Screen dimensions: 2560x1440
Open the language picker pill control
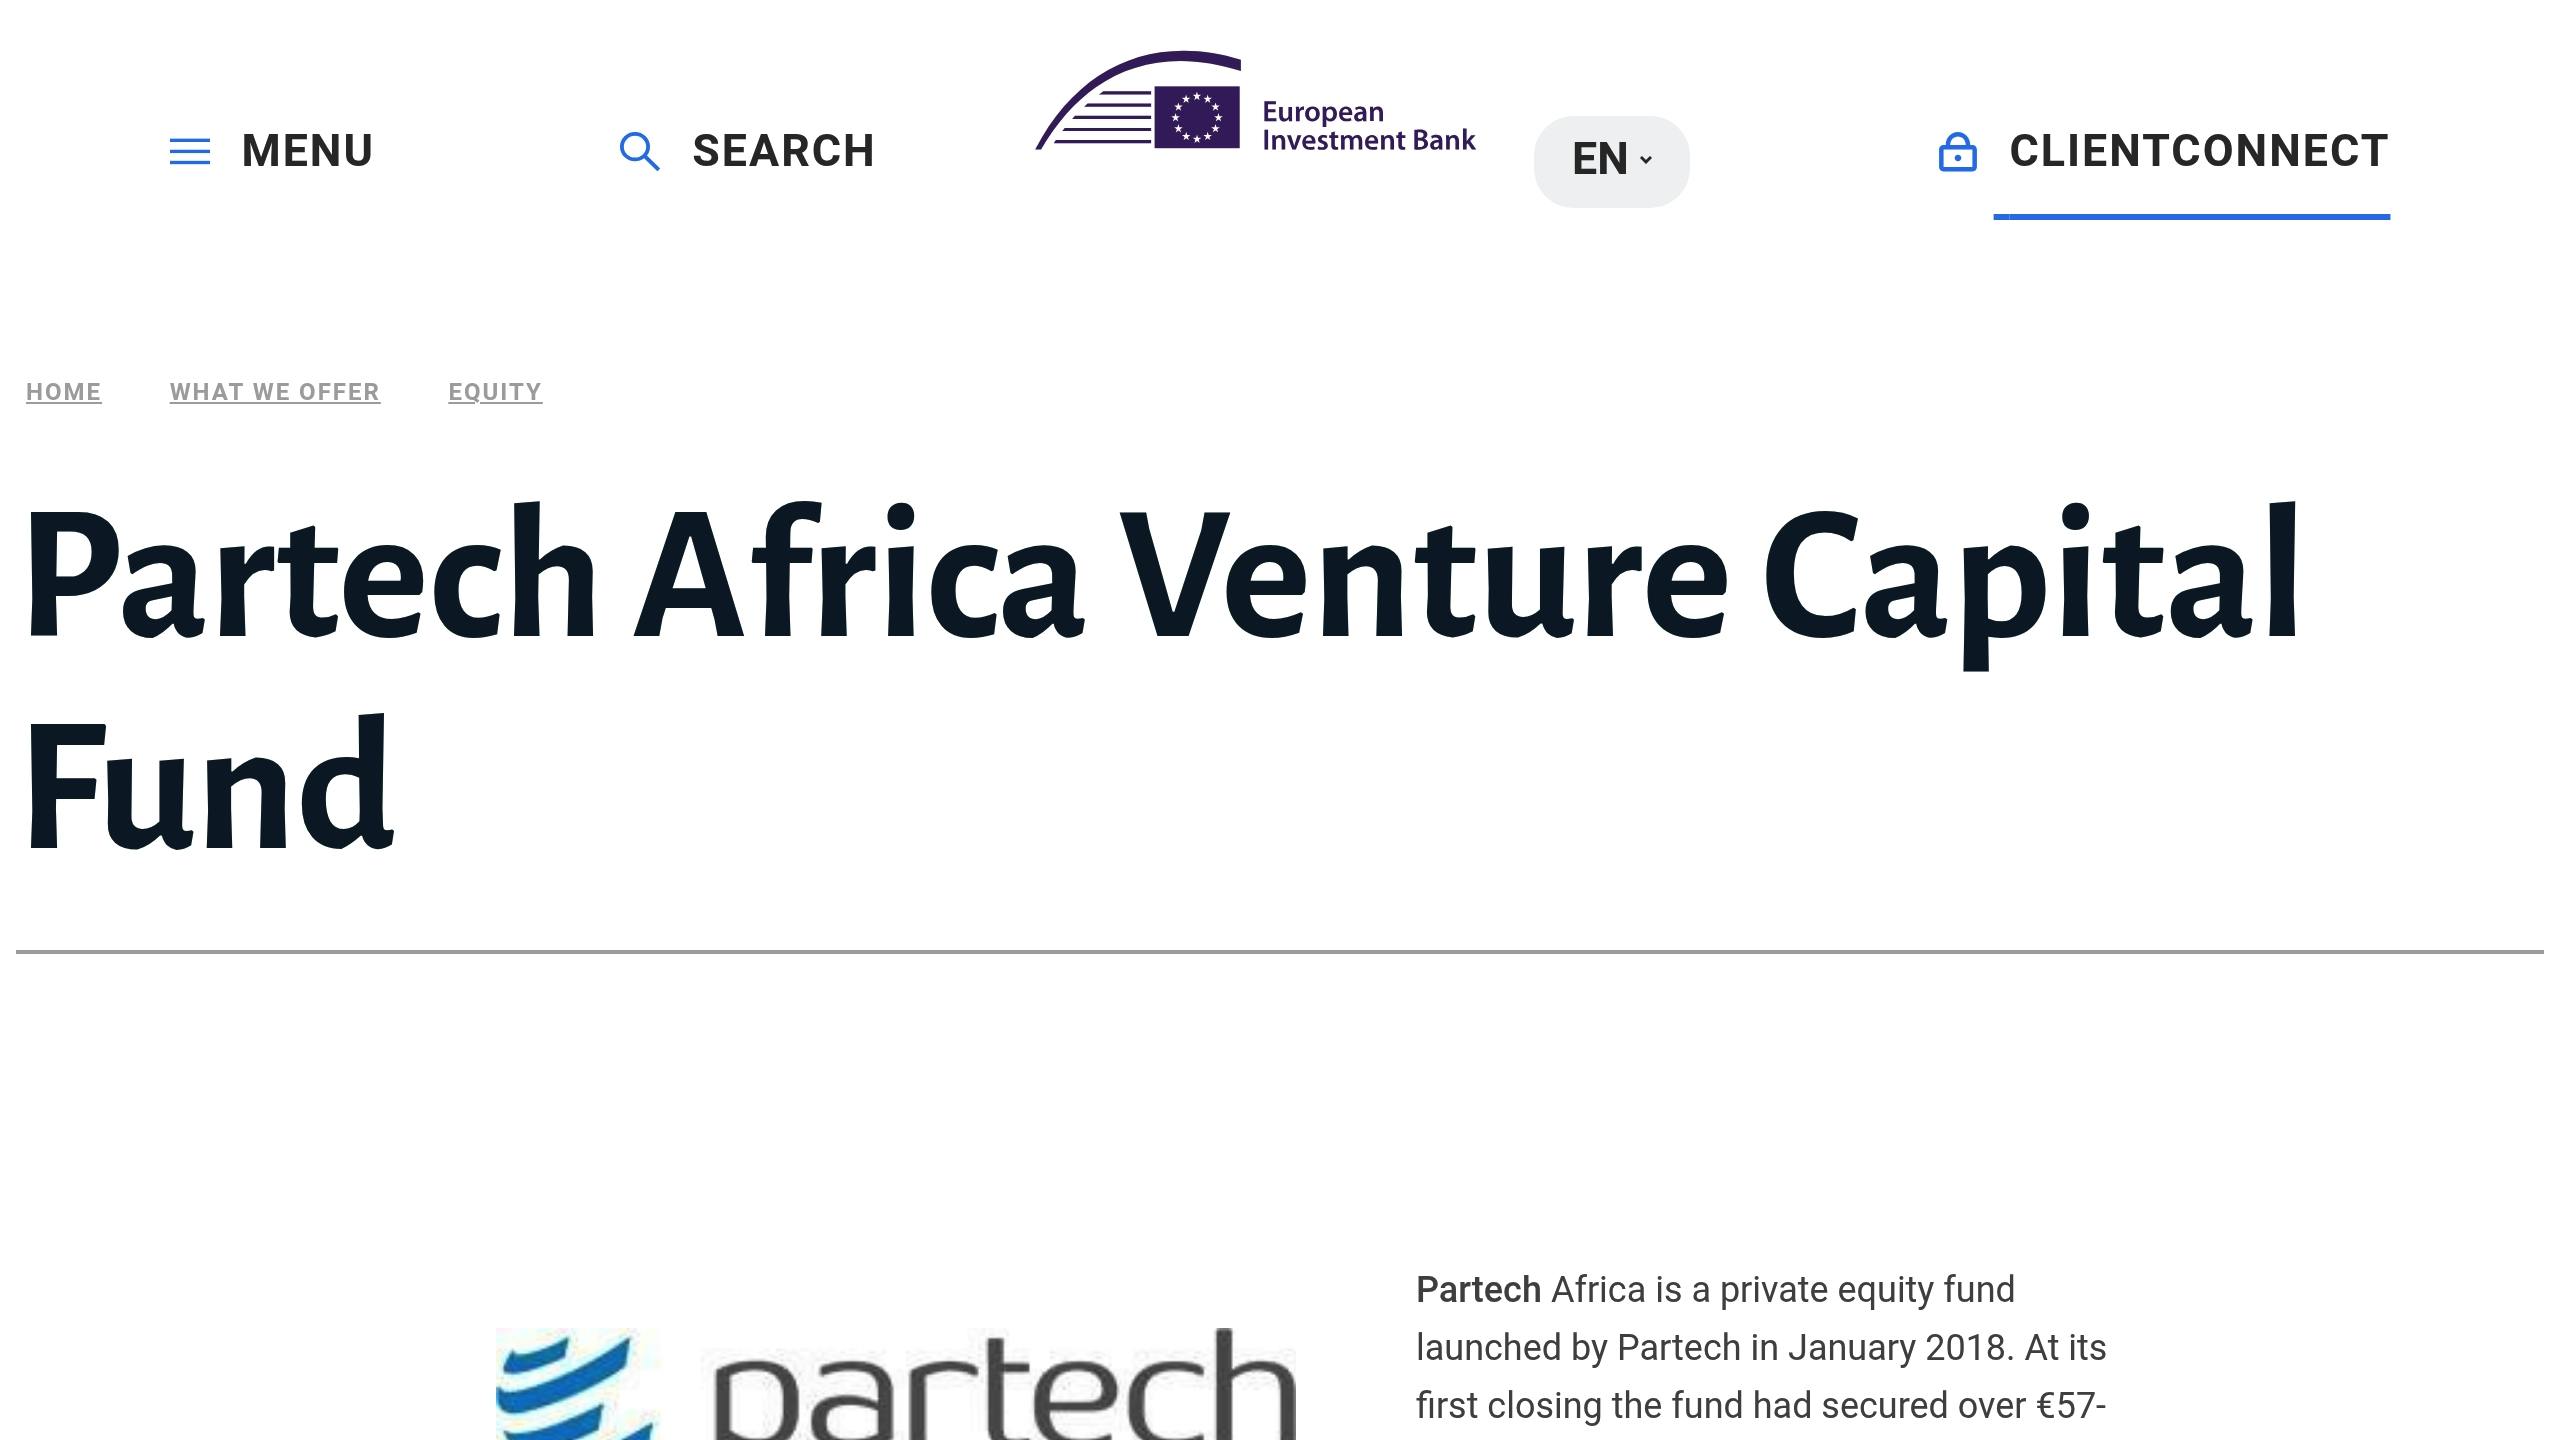click(1610, 160)
